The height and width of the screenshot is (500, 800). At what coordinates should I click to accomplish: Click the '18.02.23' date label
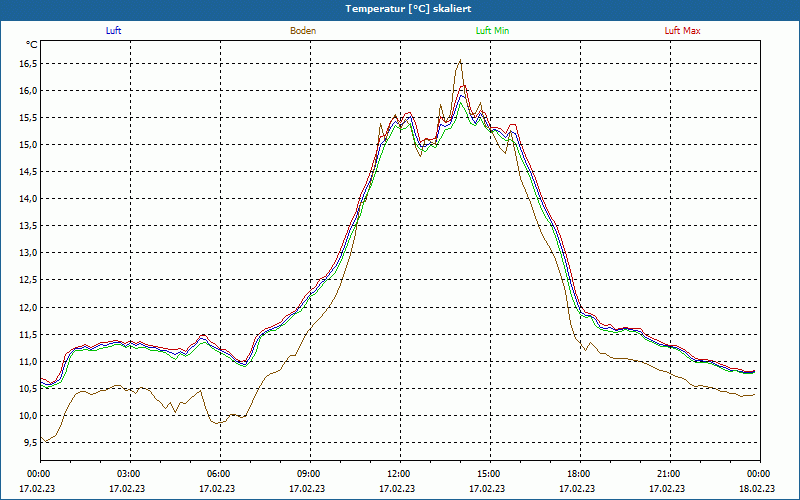758,488
